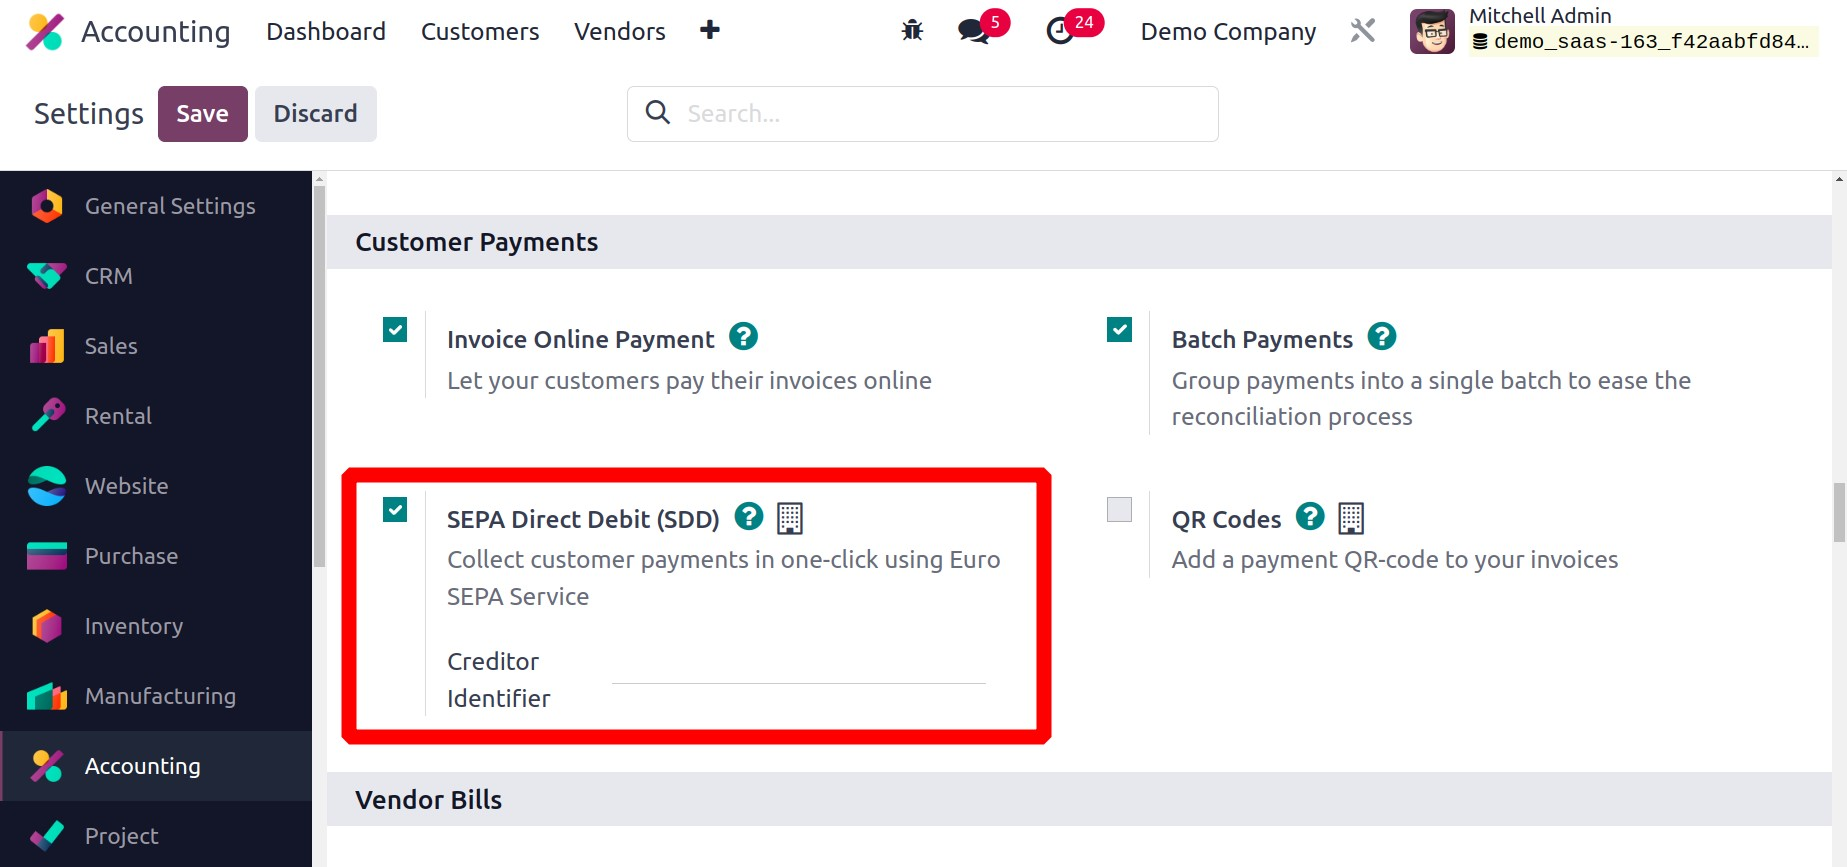
Task: Click the Save button
Action: coord(202,114)
